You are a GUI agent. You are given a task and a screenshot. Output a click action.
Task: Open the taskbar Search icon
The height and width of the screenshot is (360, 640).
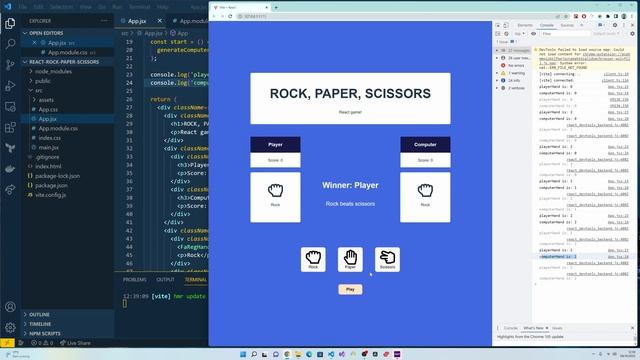coord(254,354)
